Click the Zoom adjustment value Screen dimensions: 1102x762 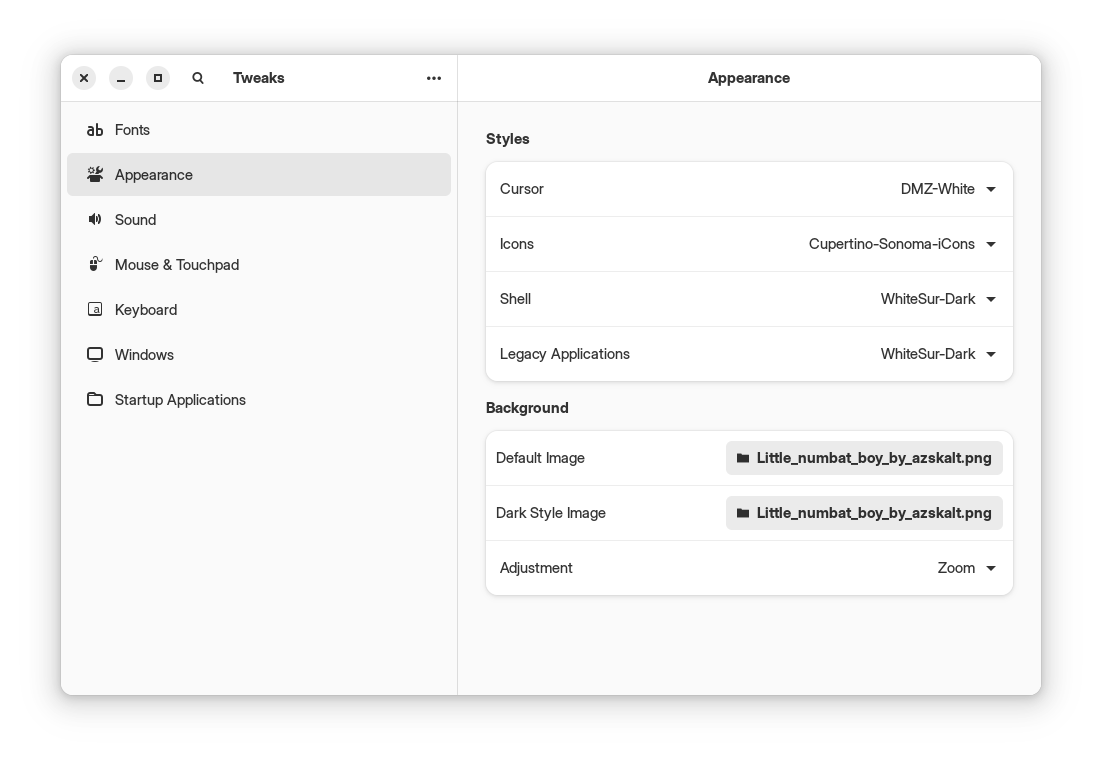(956, 568)
